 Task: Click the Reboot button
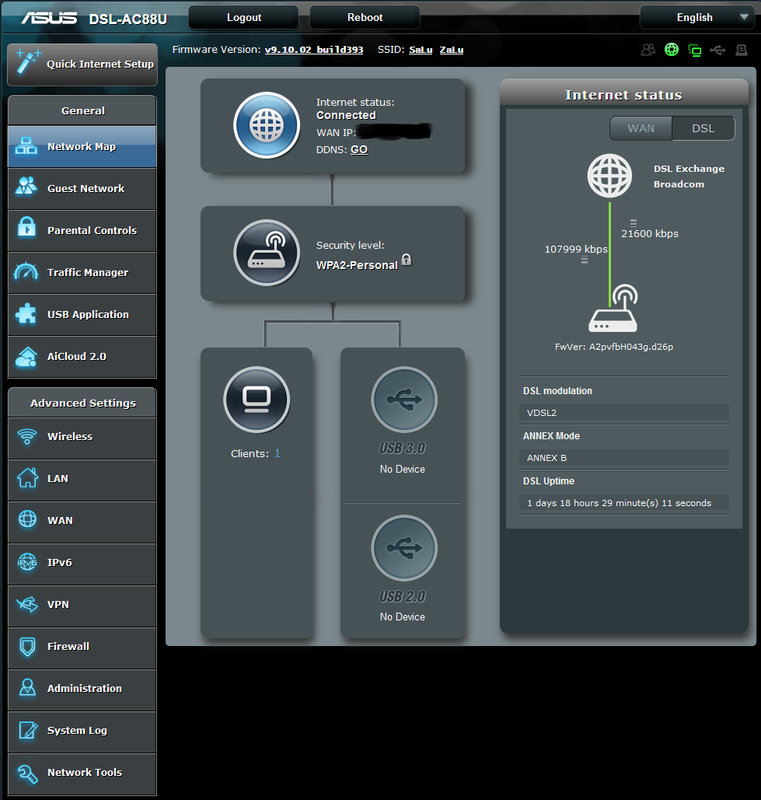coord(365,17)
